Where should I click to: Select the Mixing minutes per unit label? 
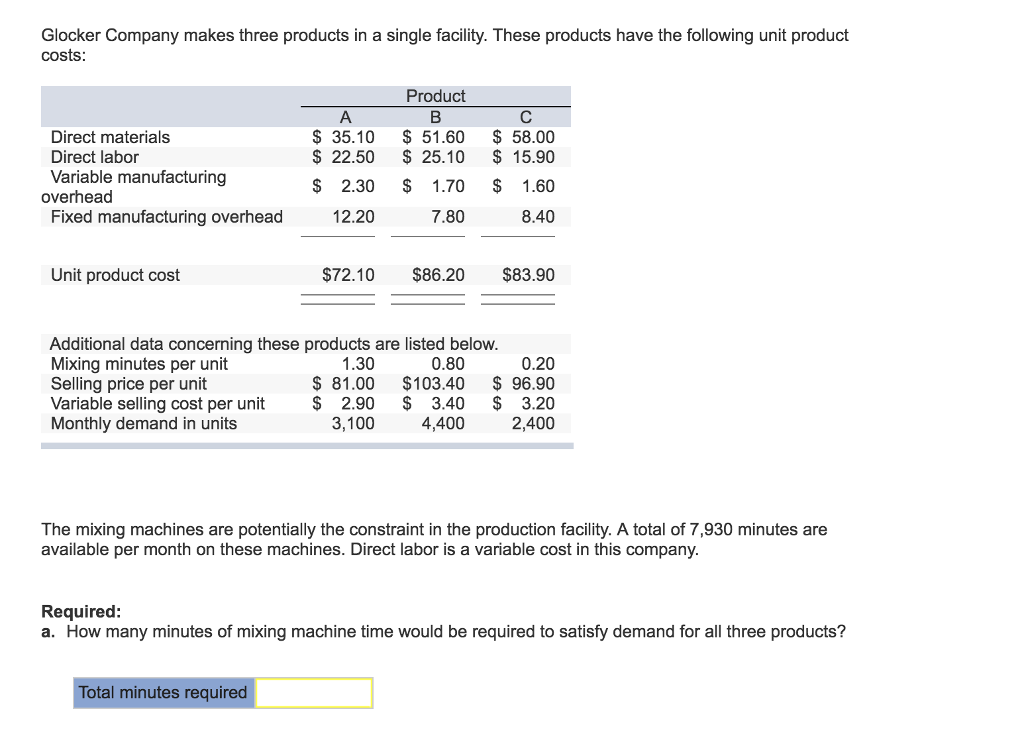[x=139, y=363]
